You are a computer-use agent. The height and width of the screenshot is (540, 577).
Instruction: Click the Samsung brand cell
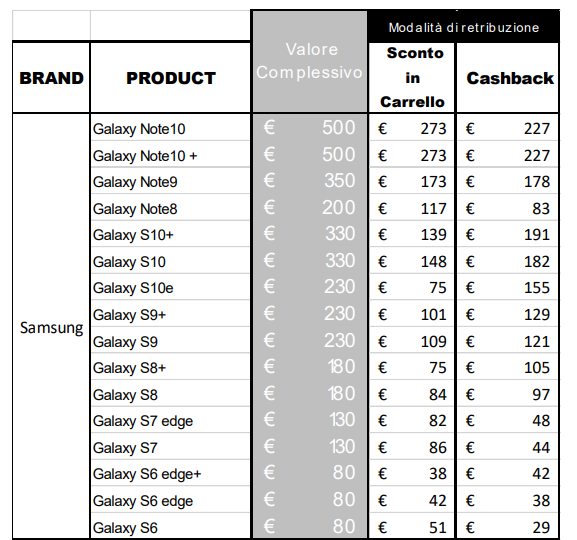pyautogui.click(x=51, y=327)
